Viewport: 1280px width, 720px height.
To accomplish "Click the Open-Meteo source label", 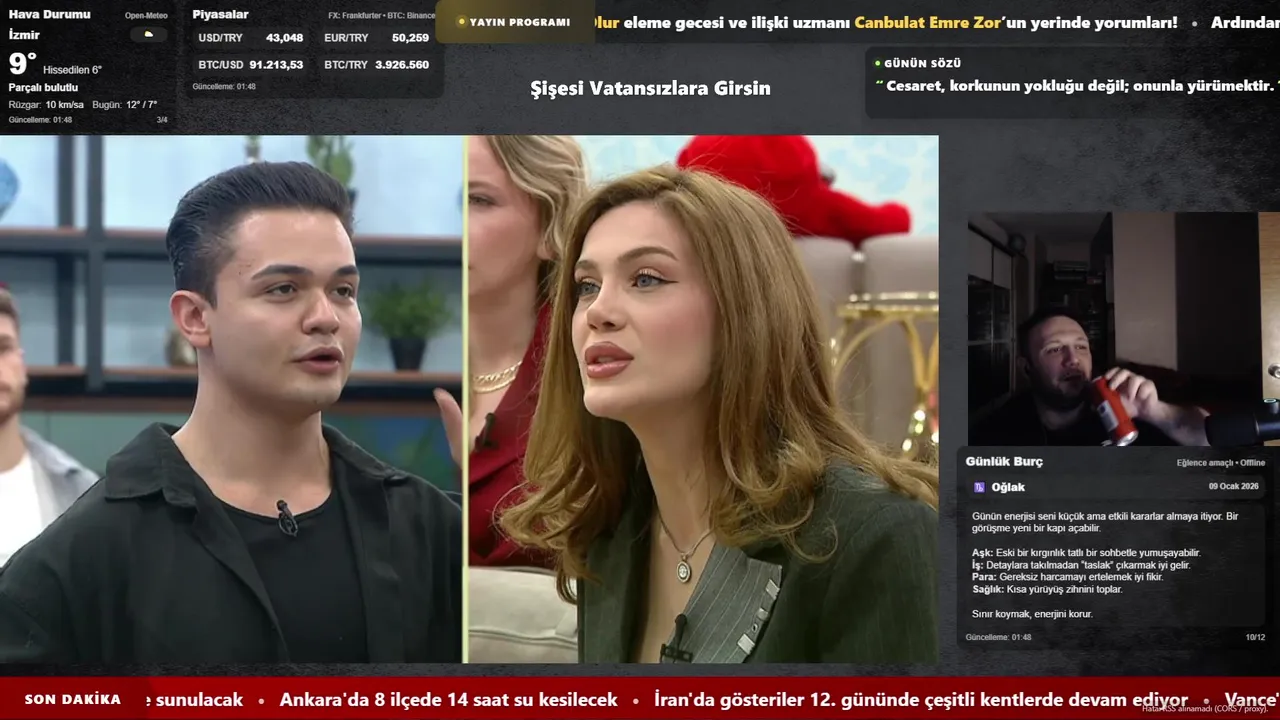I will point(146,16).
